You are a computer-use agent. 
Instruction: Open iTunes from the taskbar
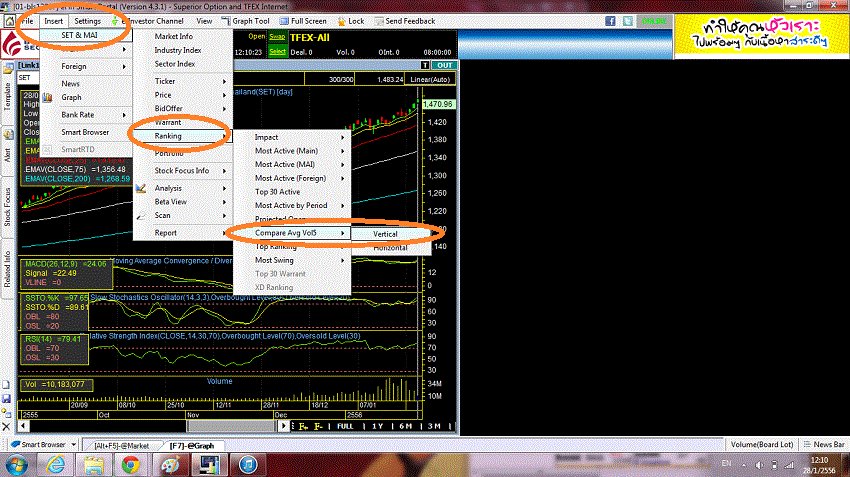(248, 465)
